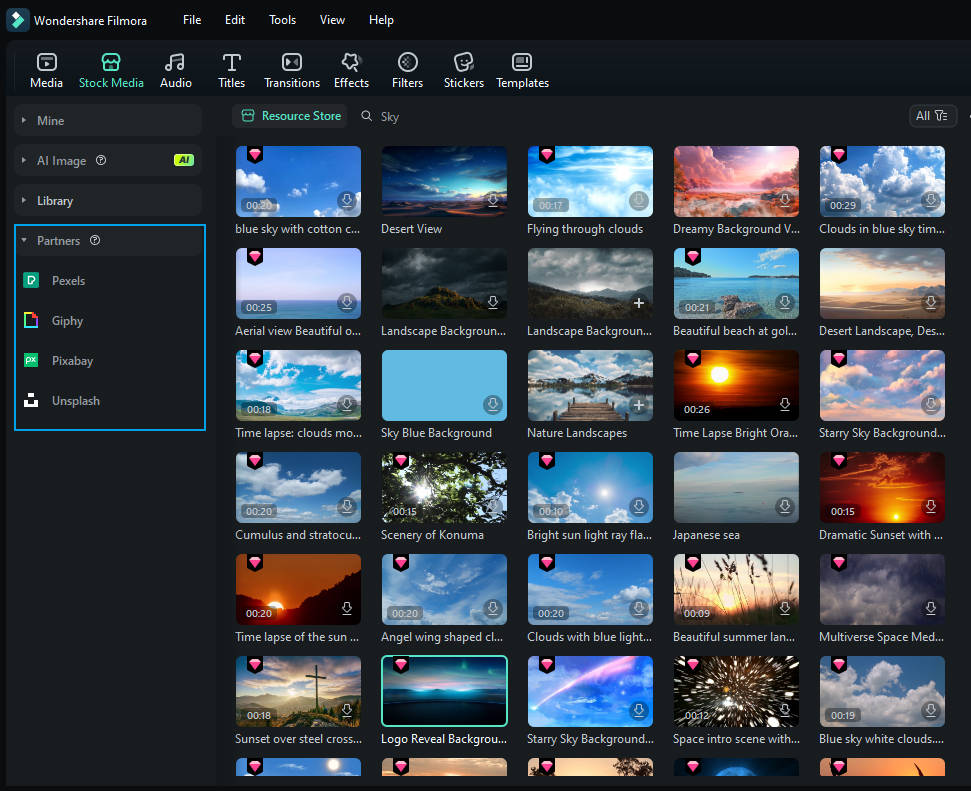This screenshot has height=791, width=971.
Task: Open the Help menu
Action: pos(381,20)
